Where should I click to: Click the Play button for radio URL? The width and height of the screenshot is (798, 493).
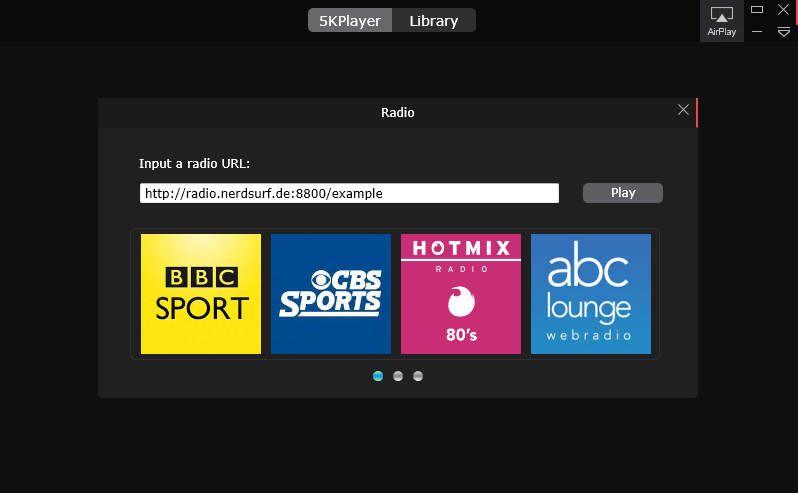coord(622,193)
